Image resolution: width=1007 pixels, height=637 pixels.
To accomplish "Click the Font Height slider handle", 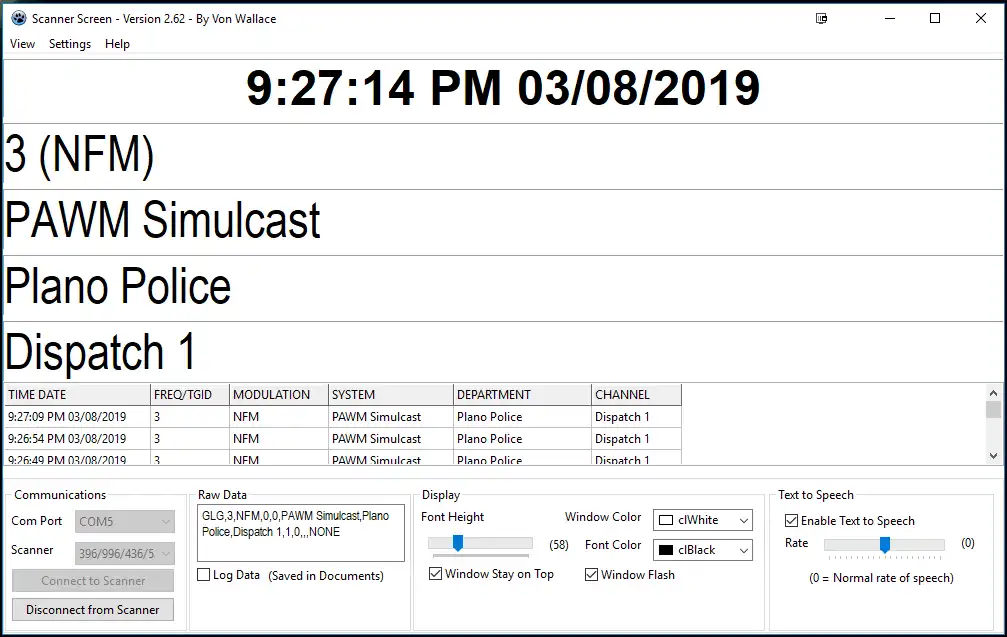I will pos(458,543).
